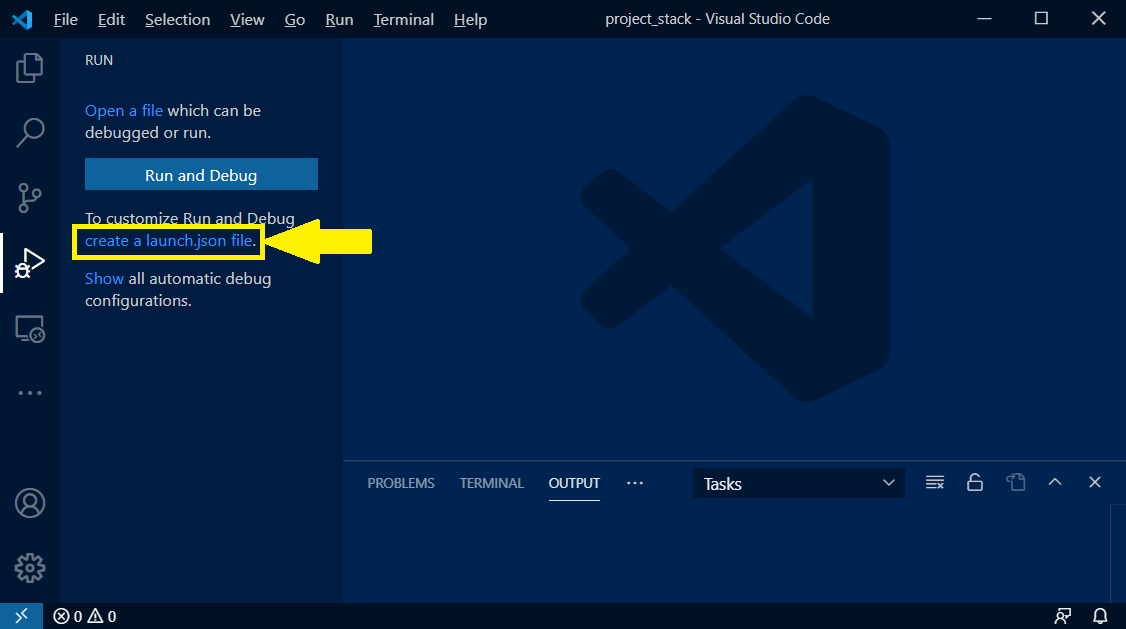The image size is (1126, 629).
Task: Maximize the VS Code window
Action: pyautogui.click(x=1041, y=19)
